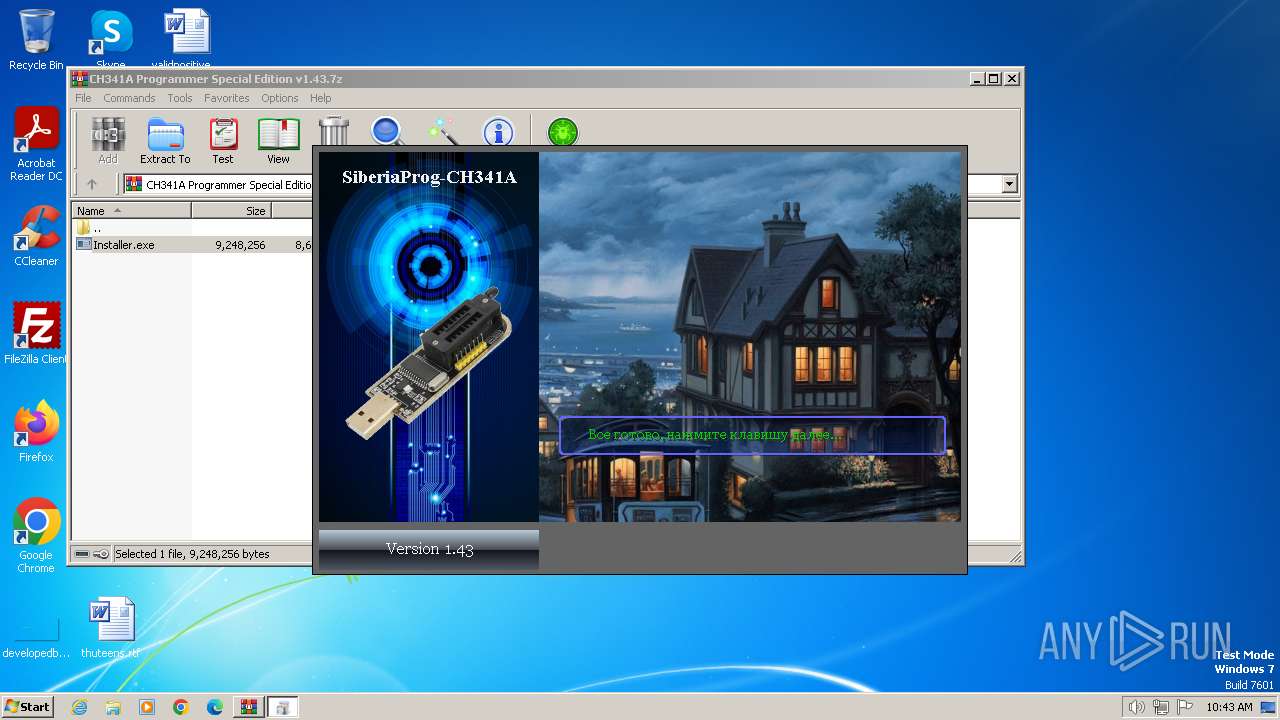1280x720 pixels.
Task: Open Chrome from the taskbar
Action: 181,707
